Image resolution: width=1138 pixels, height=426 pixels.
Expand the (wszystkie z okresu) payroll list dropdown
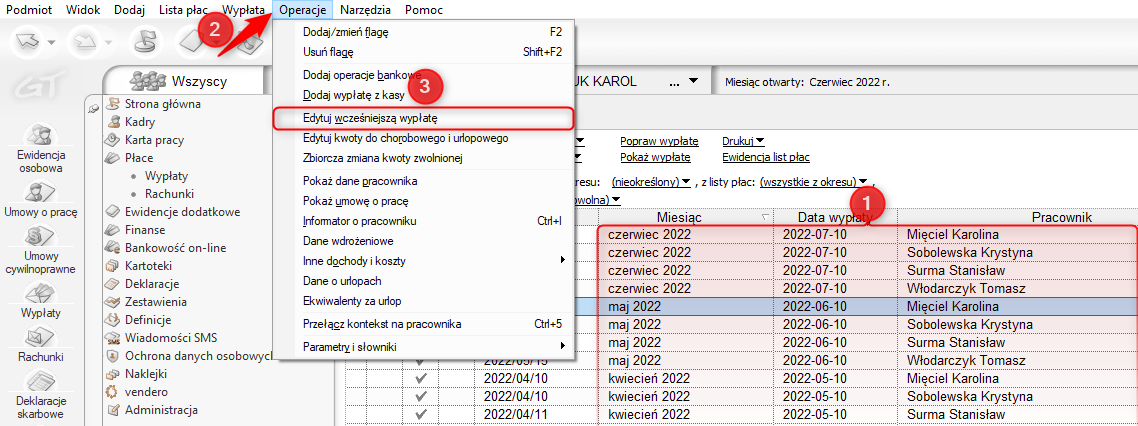click(814, 182)
